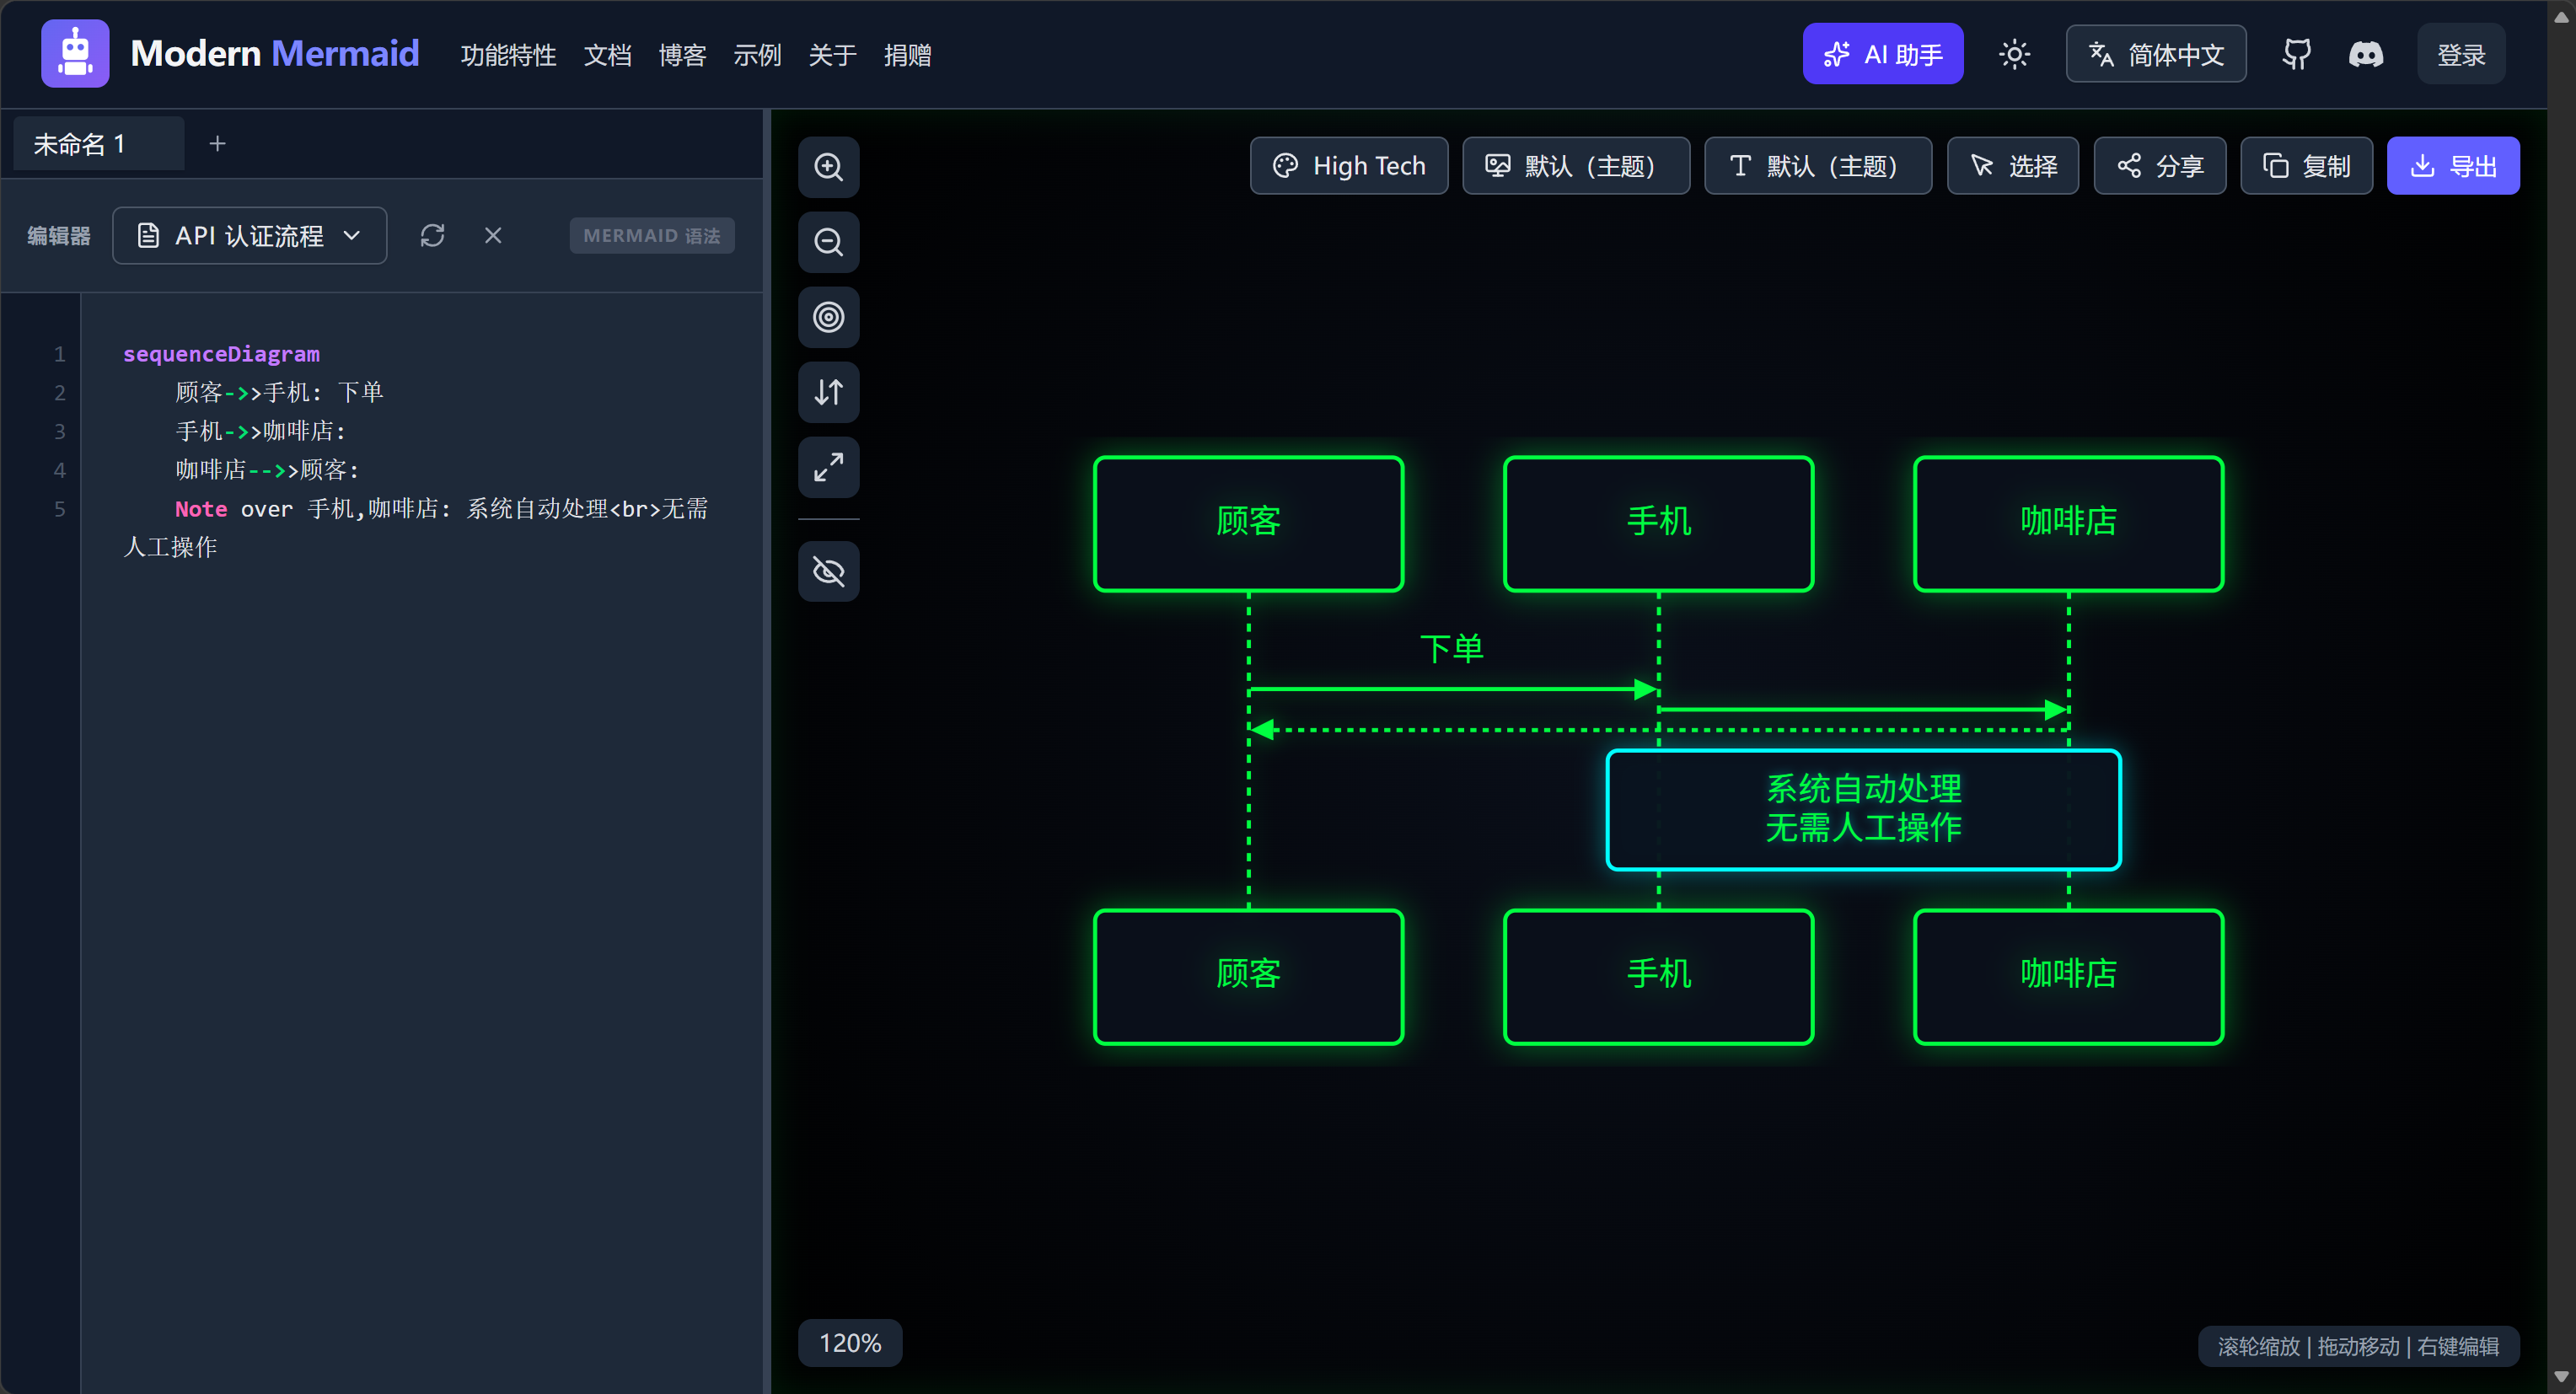Viewport: 2576px width, 1394px height.
Task: Click the 复制 copy button
Action: coord(2306,166)
